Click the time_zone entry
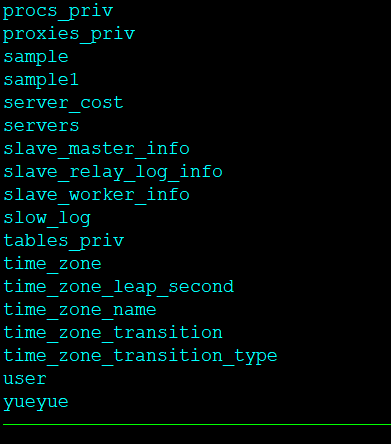This screenshot has height=444, width=391. click(52, 264)
